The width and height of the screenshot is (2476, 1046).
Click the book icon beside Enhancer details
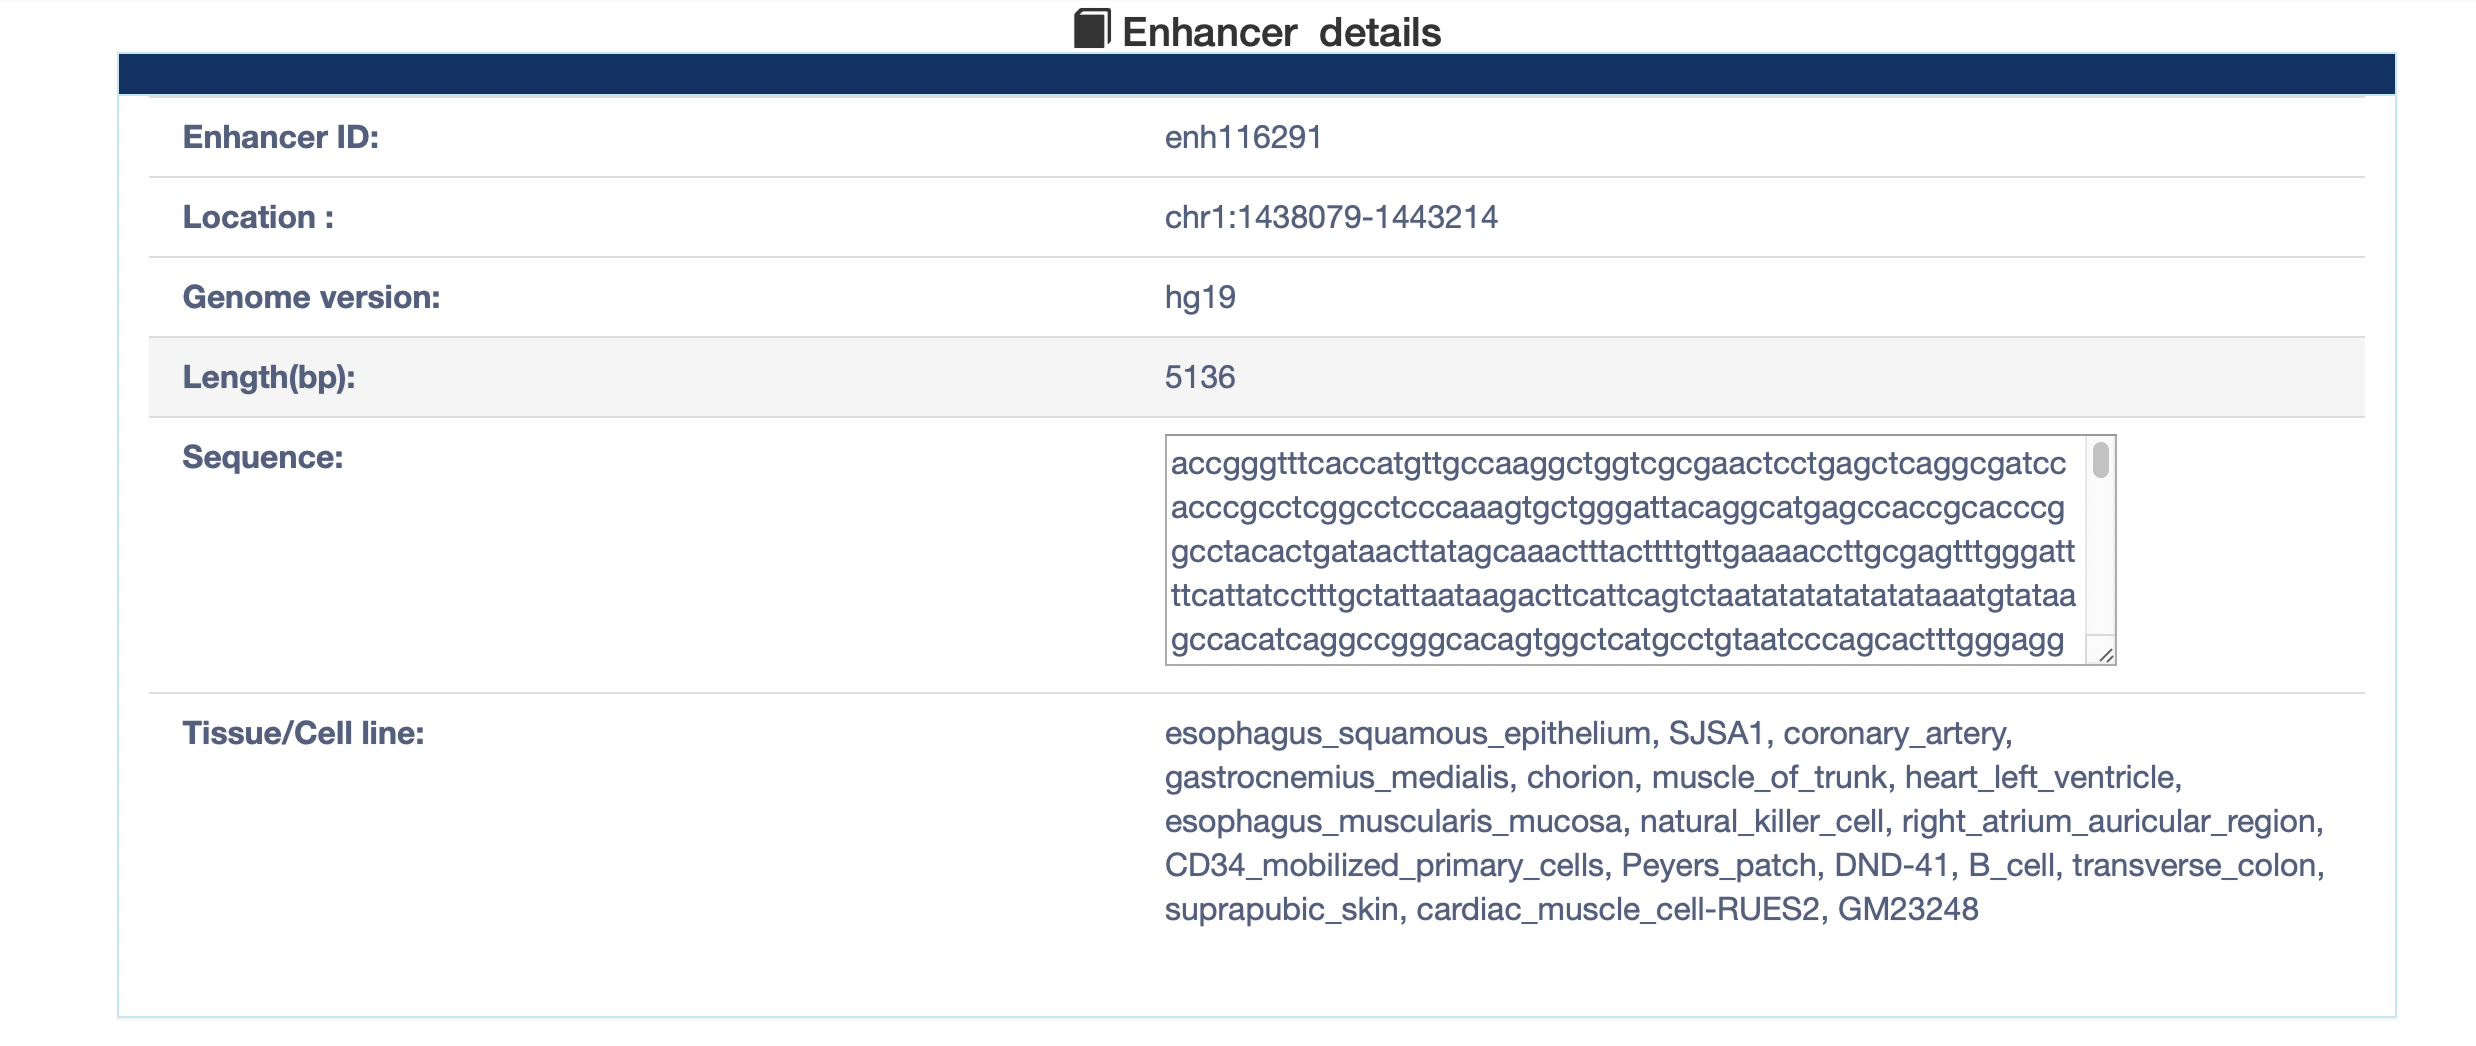tap(1092, 29)
